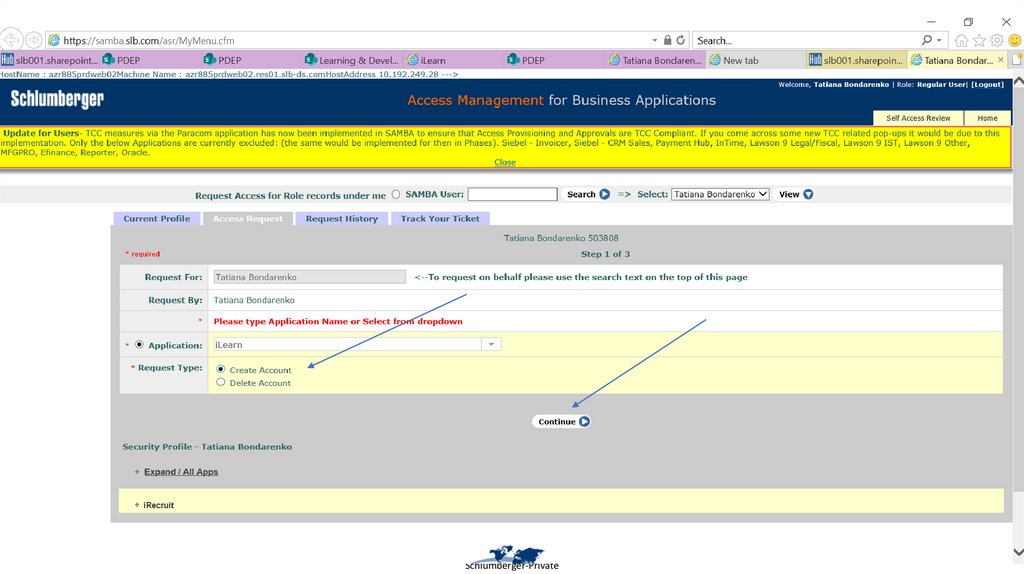Click the browser Forward arrow button
This screenshot has width=1024, height=574.
[34, 40]
